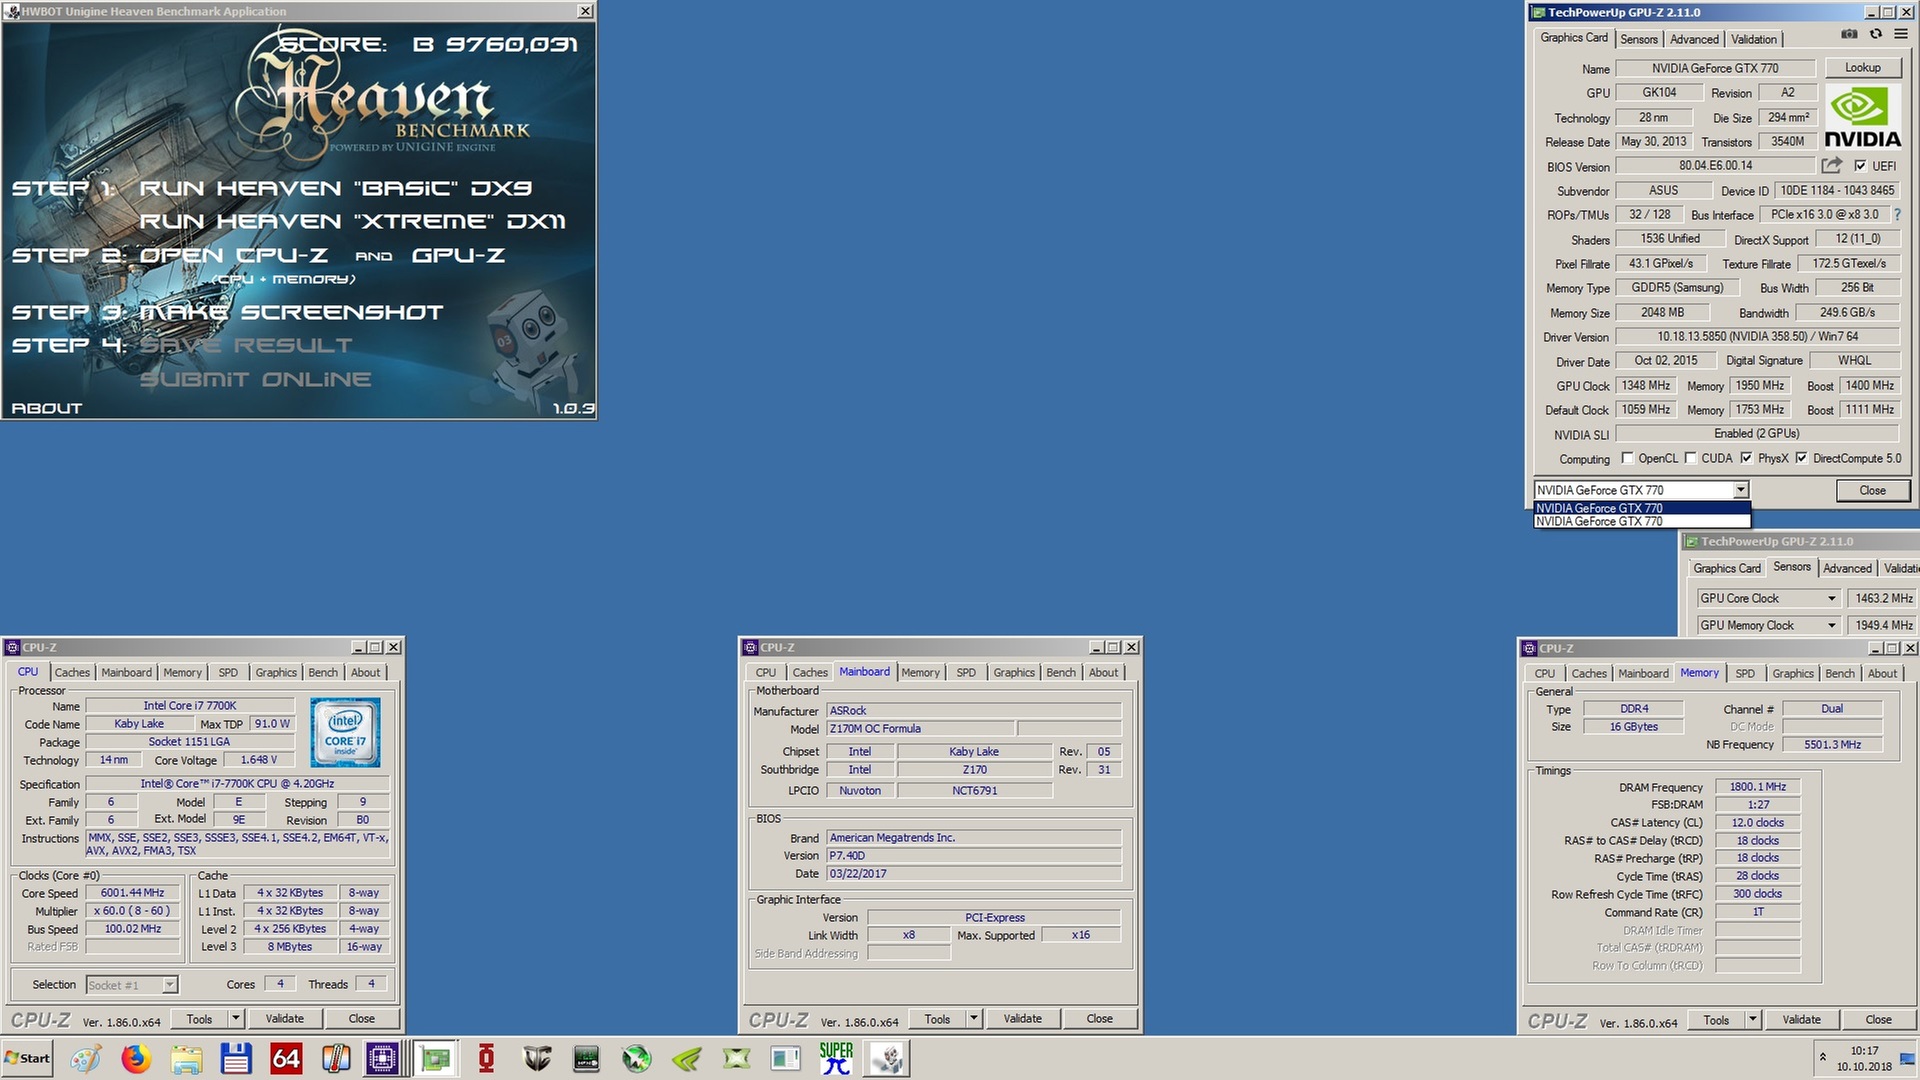Click the blue floppy disk taskbar icon
The width and height of the screenshot is (1920, 1080).
click(236, 1058)
